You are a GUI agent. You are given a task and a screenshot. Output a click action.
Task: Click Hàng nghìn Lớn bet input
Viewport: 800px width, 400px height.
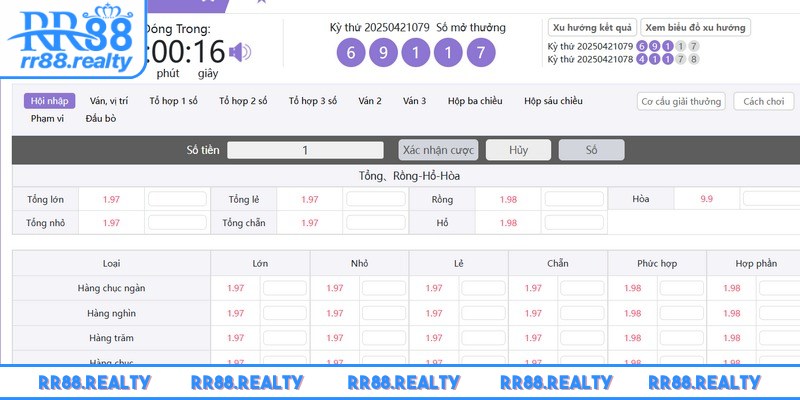pos(285,313)
